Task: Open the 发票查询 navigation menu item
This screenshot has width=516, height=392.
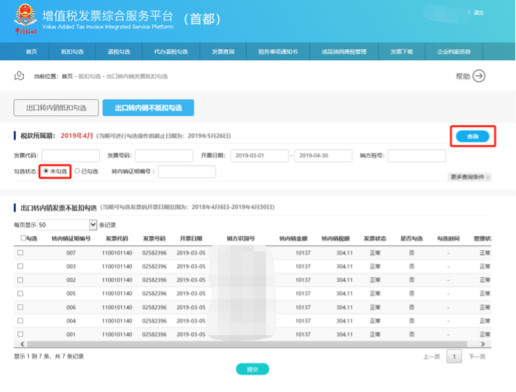Action: tap(223, 52)
